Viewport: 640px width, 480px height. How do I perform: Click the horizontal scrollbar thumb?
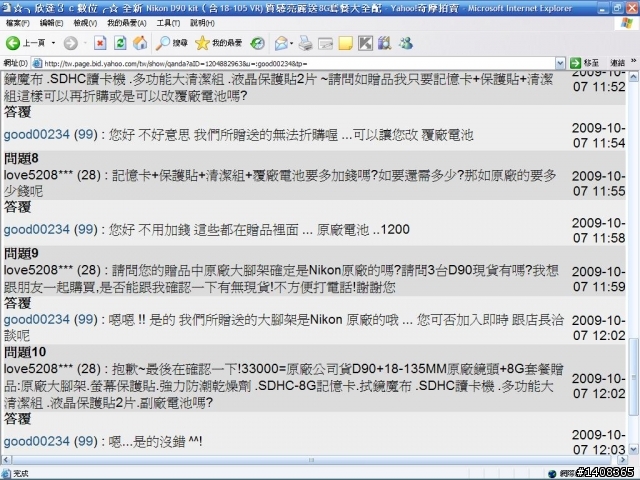(311, 460)
